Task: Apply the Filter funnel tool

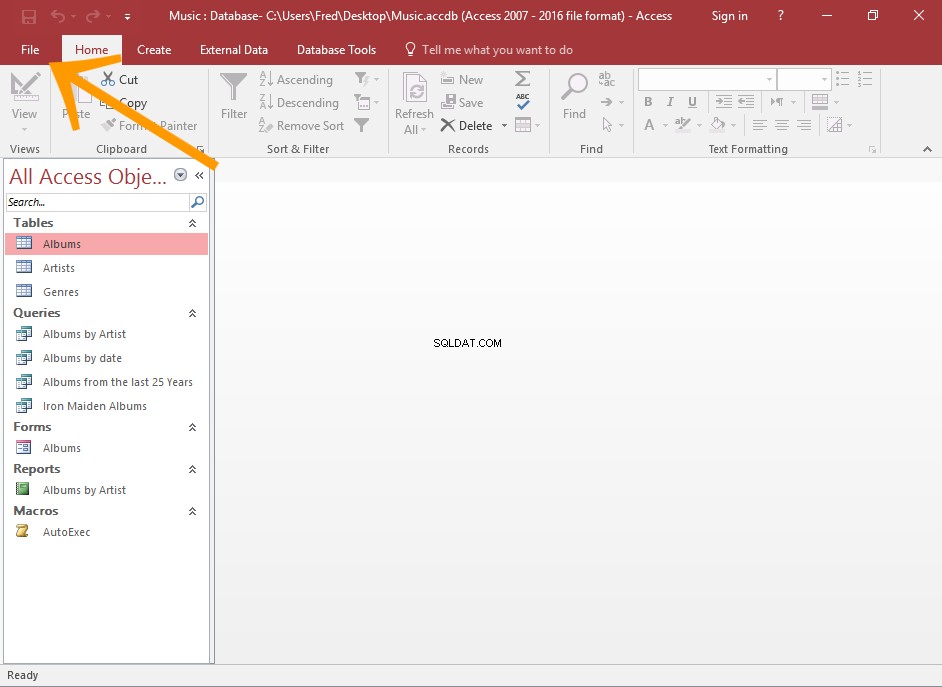Action: point(234,95)
